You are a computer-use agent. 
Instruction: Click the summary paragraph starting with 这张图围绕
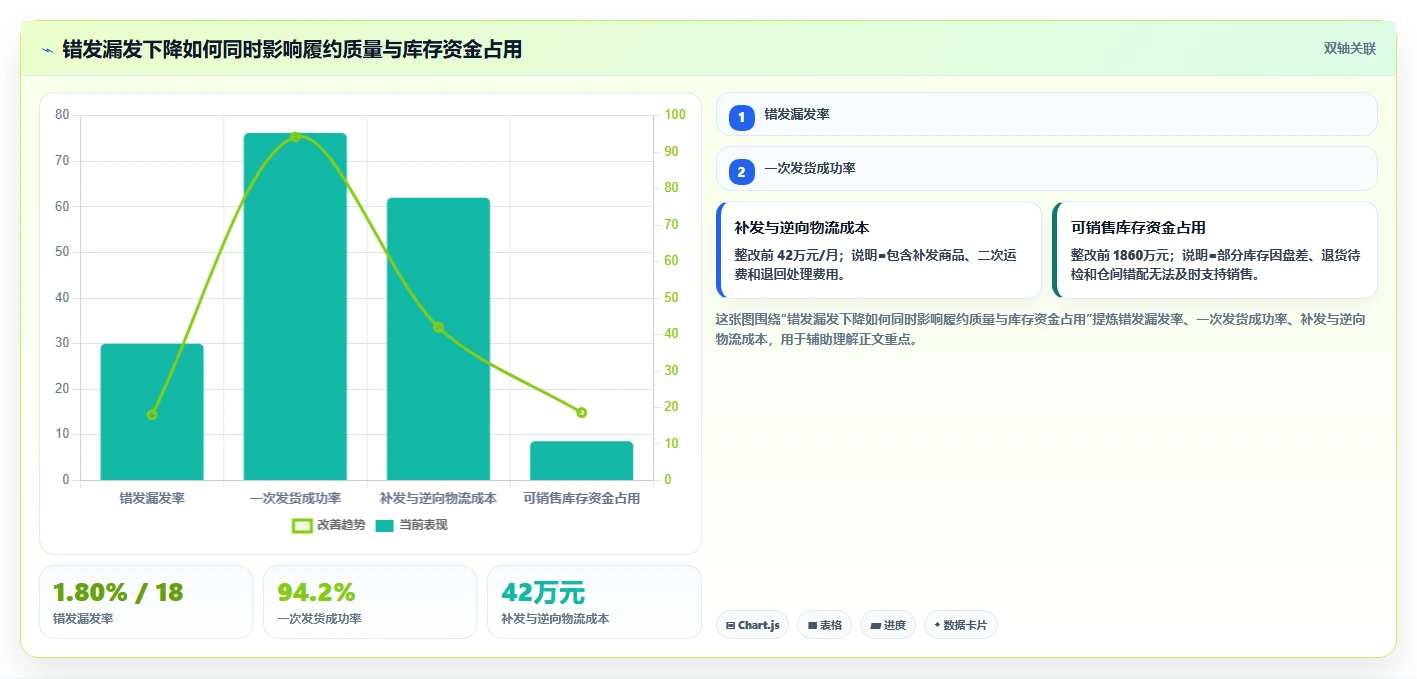1041,329
